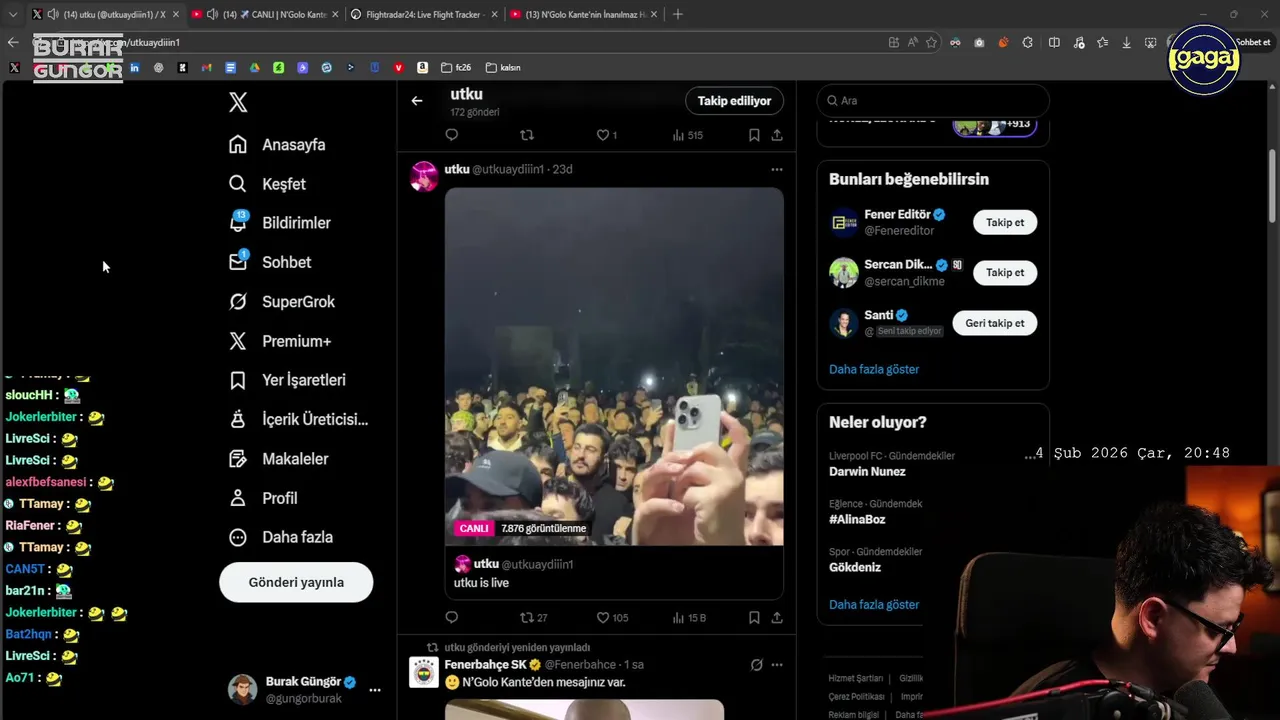Viewport: 1280px width, 720px height.
Task: Expand Daha fazla sidebar menu
Action: pyautogui.click(x=280, y=537)
